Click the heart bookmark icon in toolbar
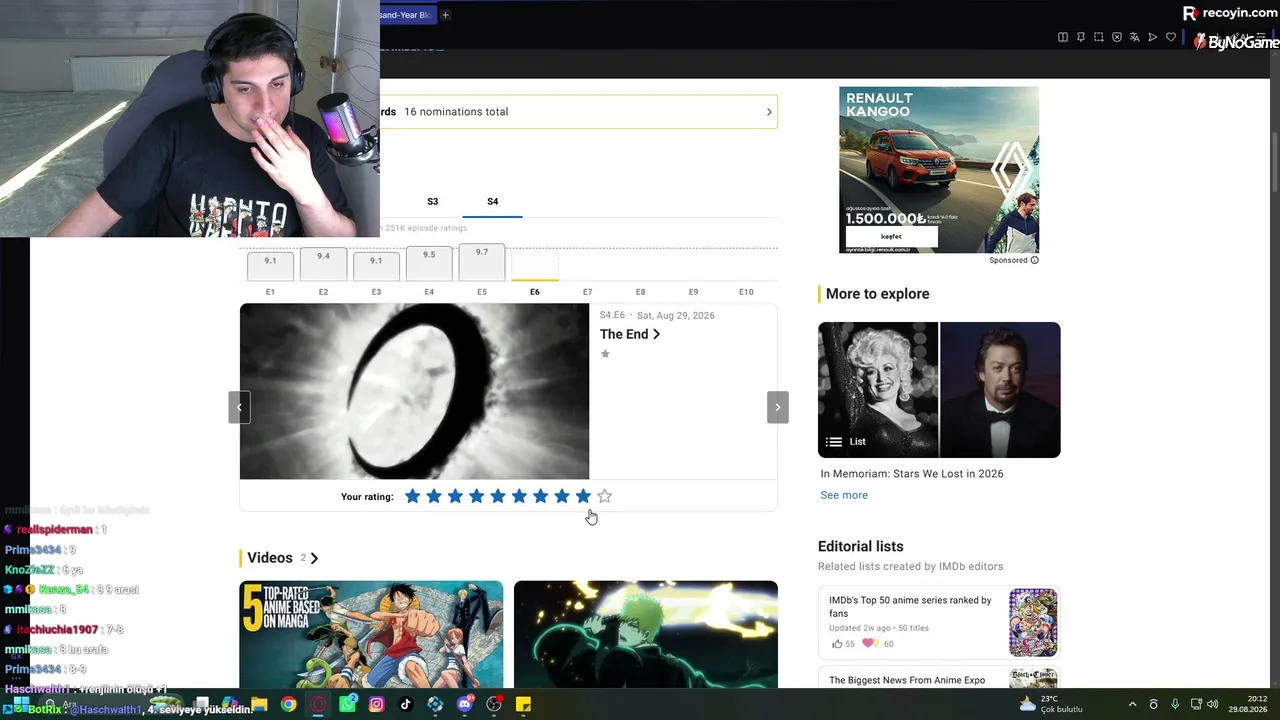The height and width of the screenshot is (720, 1280). (x=1171, y=38)
